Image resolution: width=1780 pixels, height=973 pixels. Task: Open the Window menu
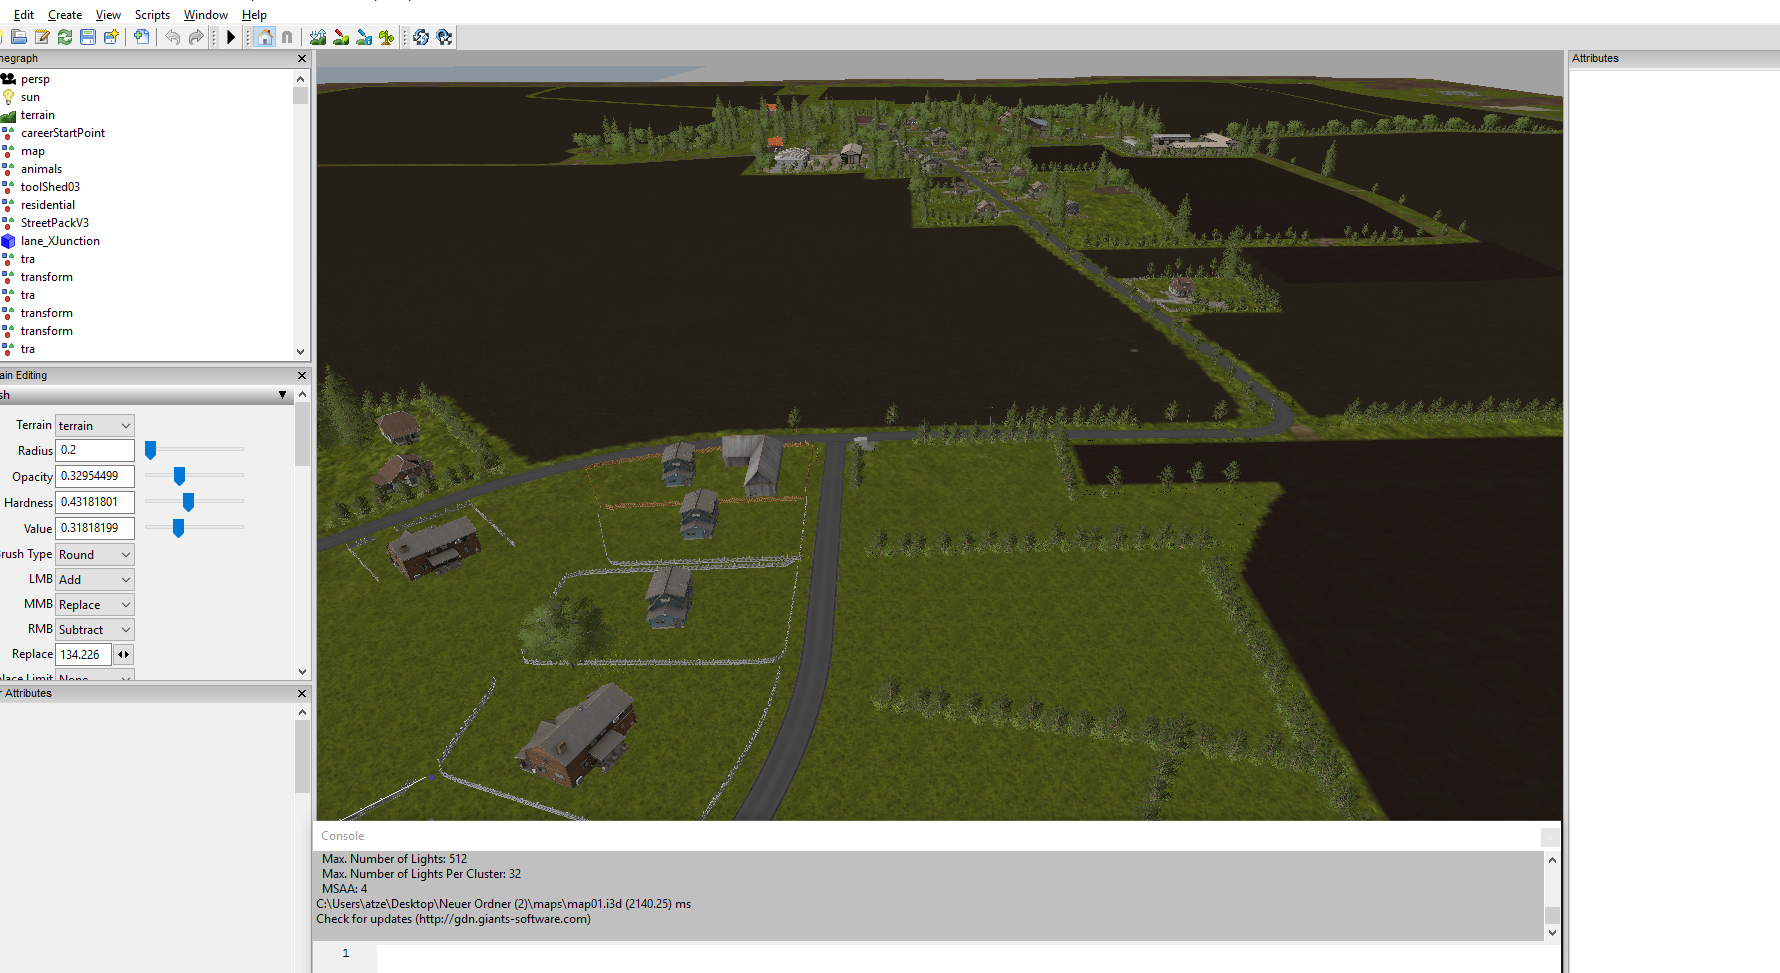[x=205, y=15]
